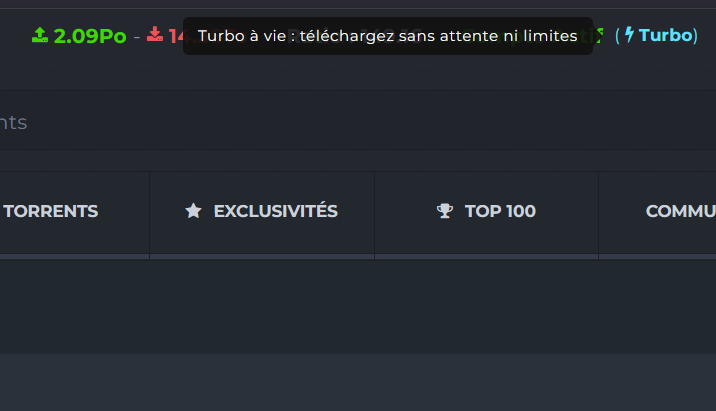Open the Top 100 page

[x=500, y=211]
